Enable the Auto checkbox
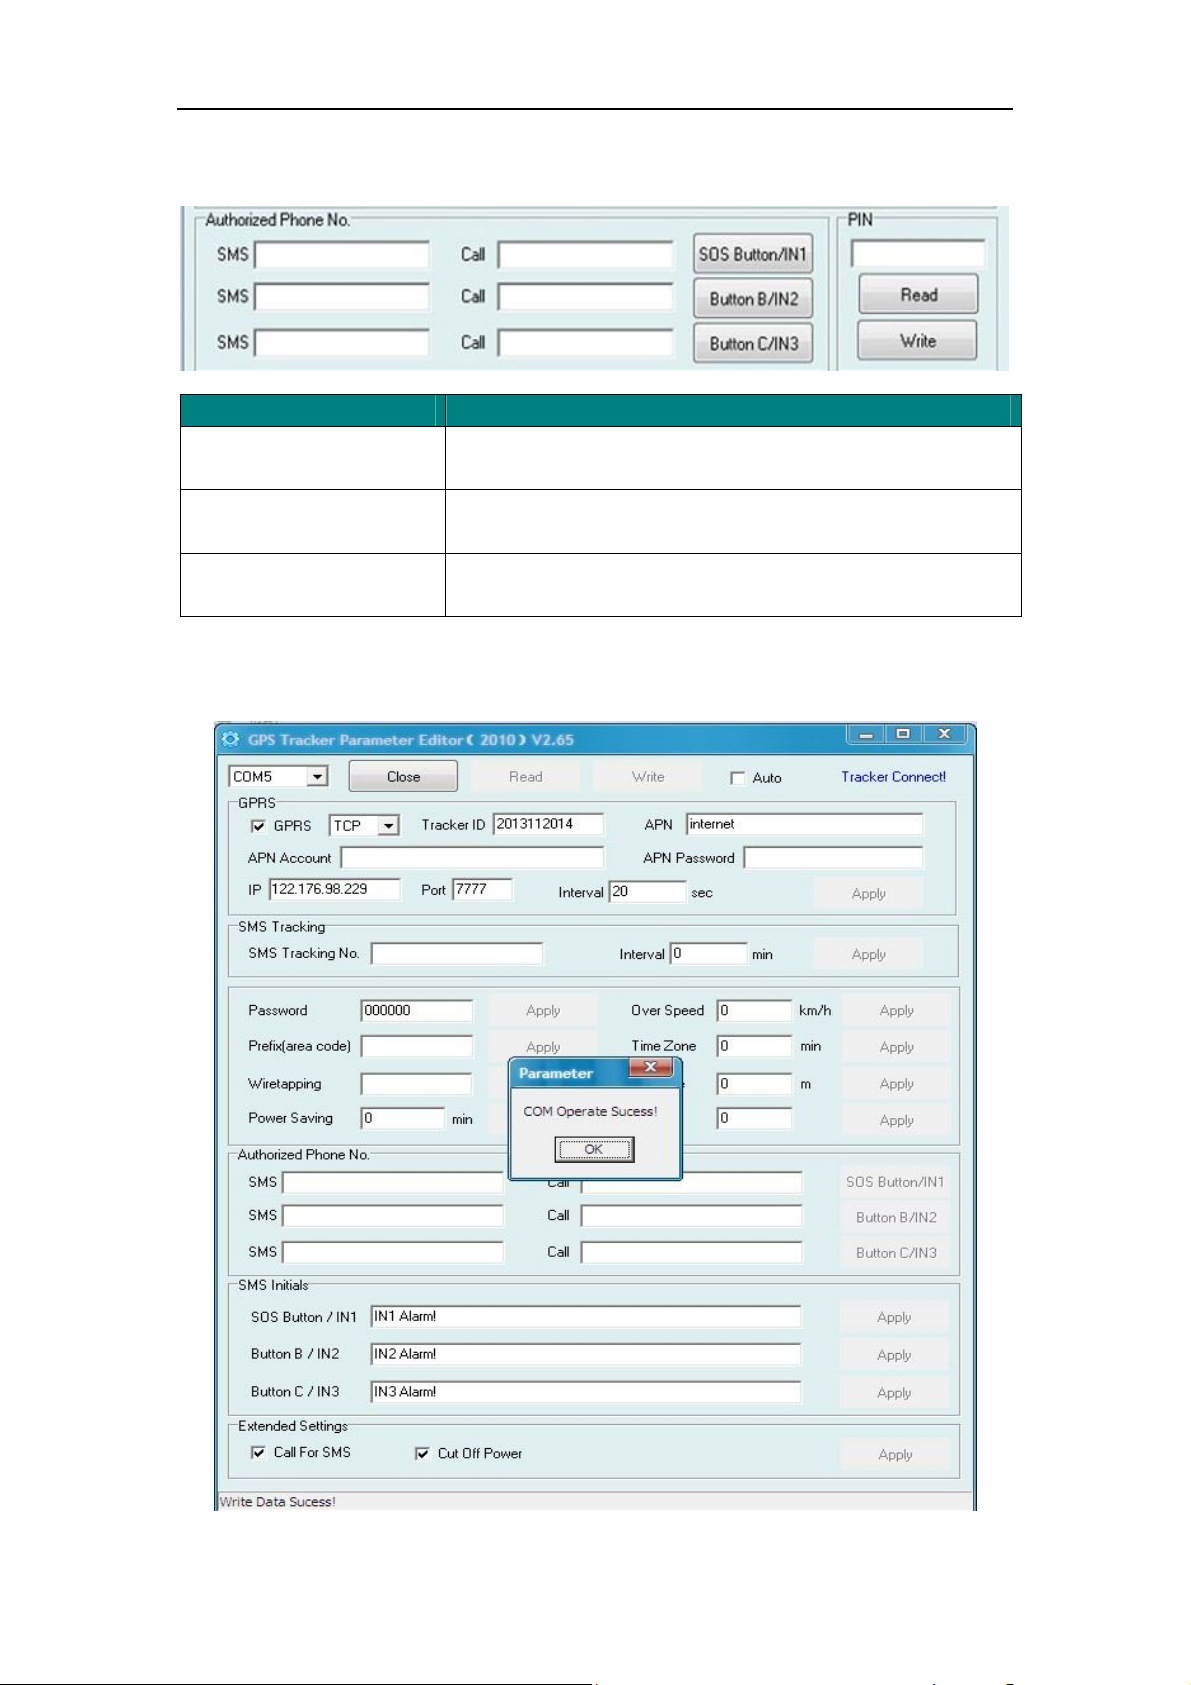1191x1685 pixels. click(738, 778)
